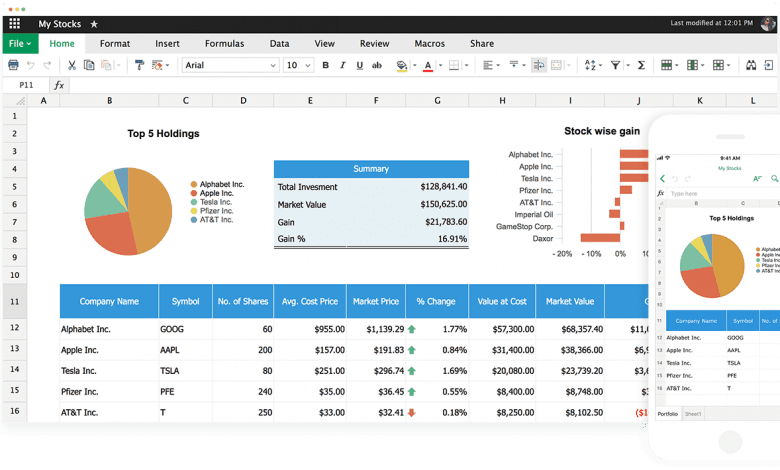
Task: Click the user profile avatar
Action: point(769,23)
